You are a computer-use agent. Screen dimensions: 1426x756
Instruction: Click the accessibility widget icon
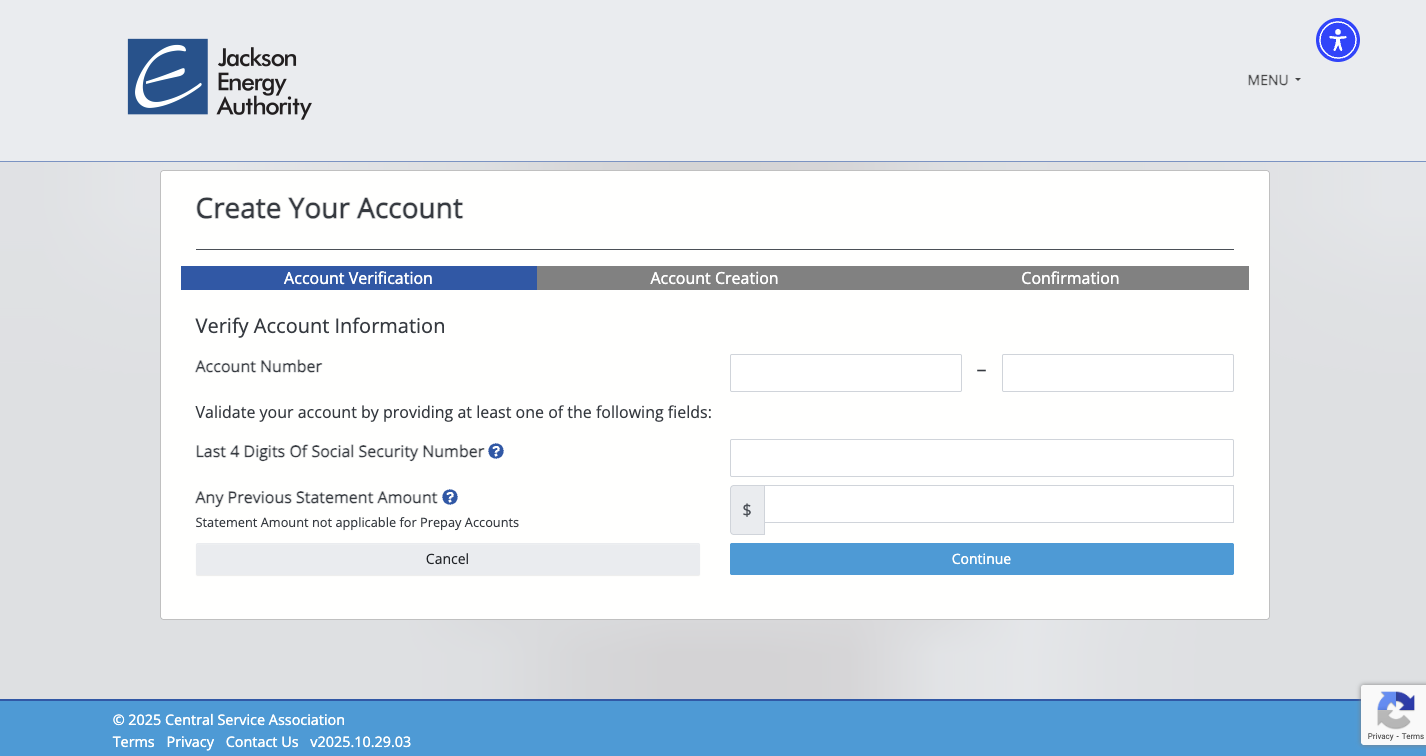[x=1337, y=40]
